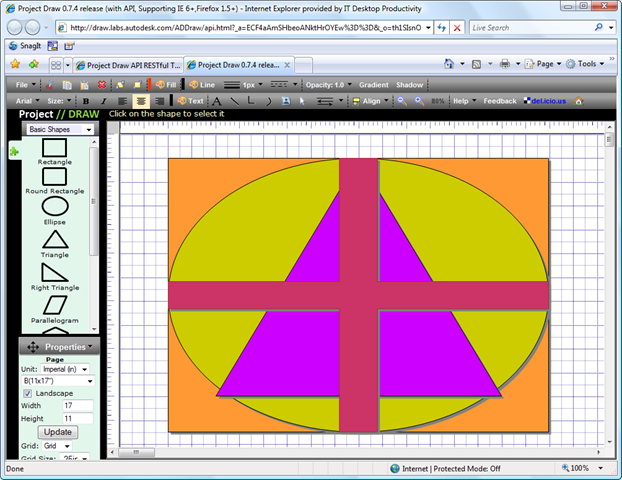This screenshot has height=480, width=622.
Task: Click the Update button
Action: click(x=56, y=431)
